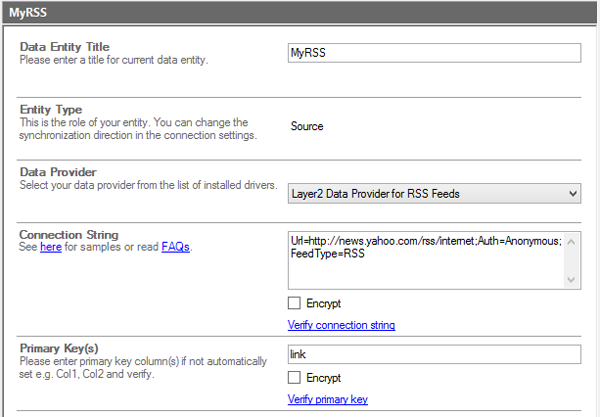Click the Primary Key(s) input field

(x=433, y=354)
